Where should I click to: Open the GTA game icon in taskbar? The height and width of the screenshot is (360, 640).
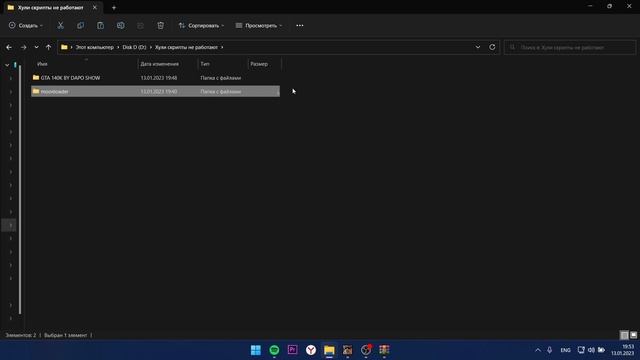pos(347,350)
